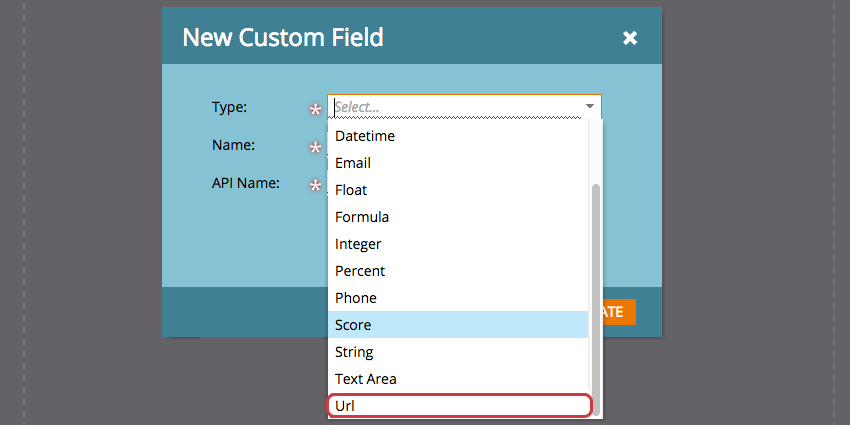Click the Type field label
Image resolution: width=850 pixels, height=428 pixels.
point(229,106)
